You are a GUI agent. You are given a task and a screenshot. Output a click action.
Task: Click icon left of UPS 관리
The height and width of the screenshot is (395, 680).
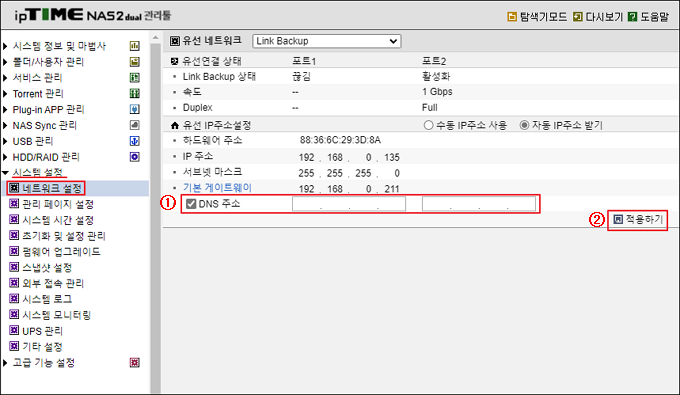[x=14, y=331]
